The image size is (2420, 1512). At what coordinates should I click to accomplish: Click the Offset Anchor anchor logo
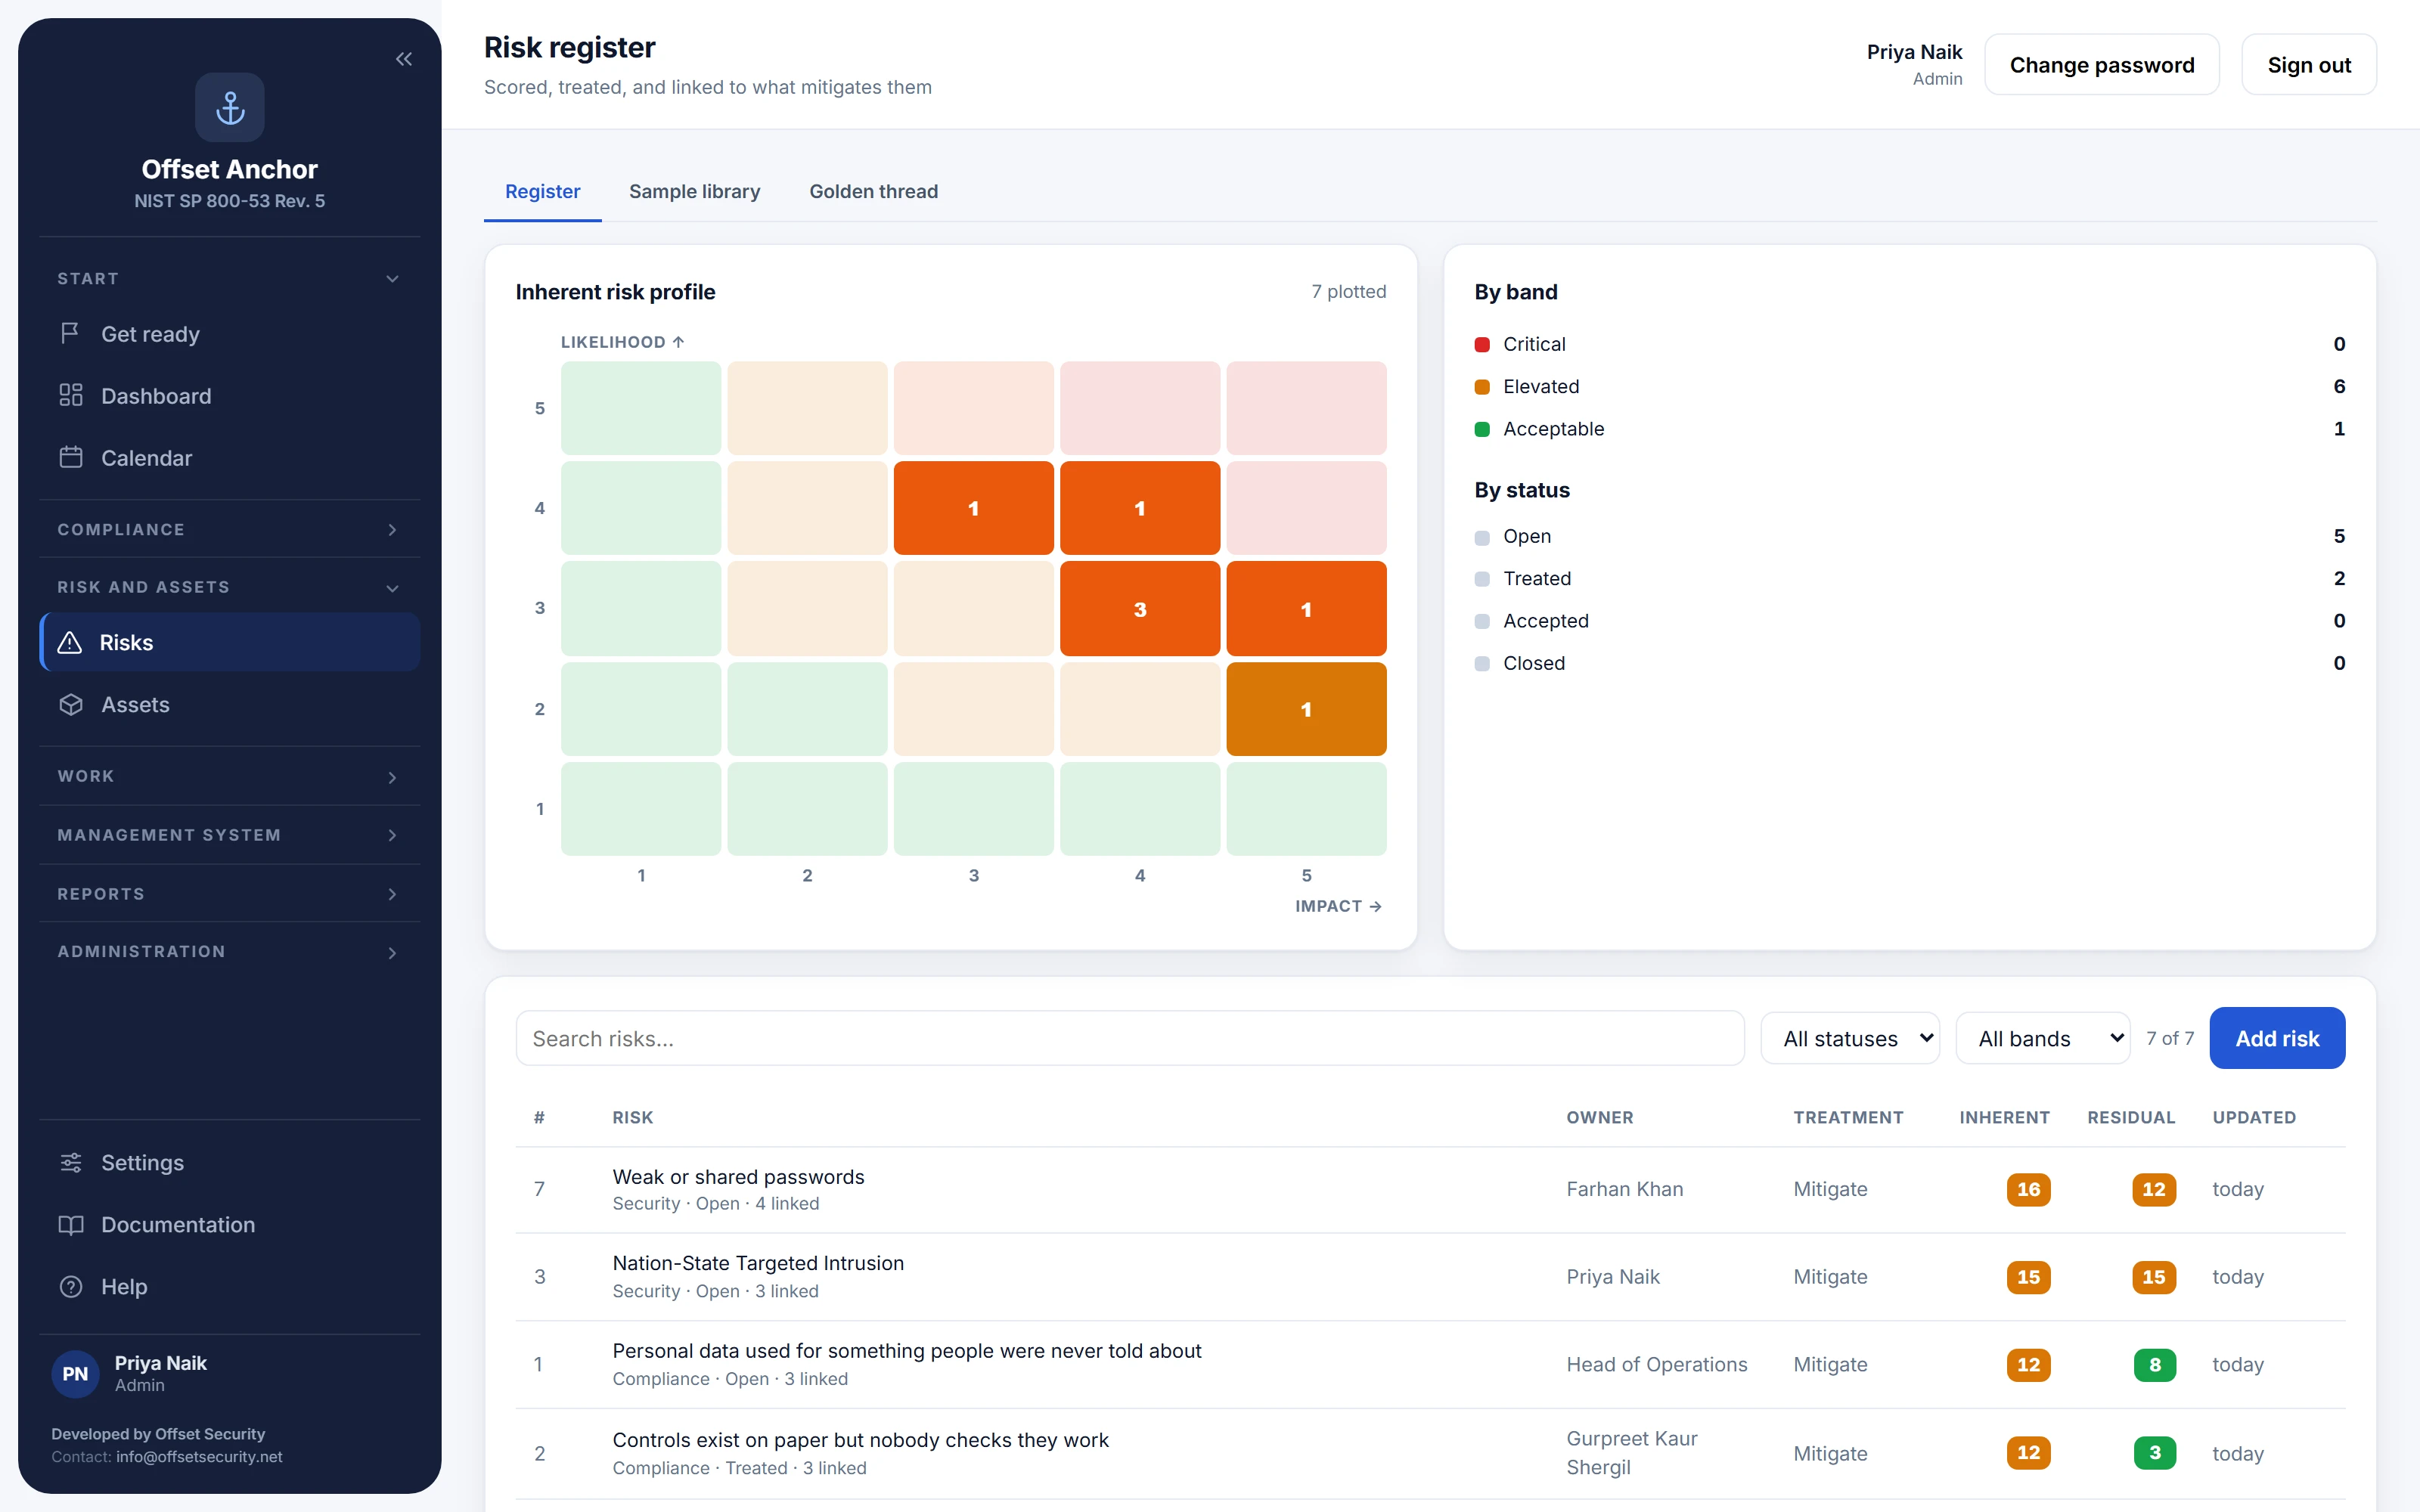(230, 107)
